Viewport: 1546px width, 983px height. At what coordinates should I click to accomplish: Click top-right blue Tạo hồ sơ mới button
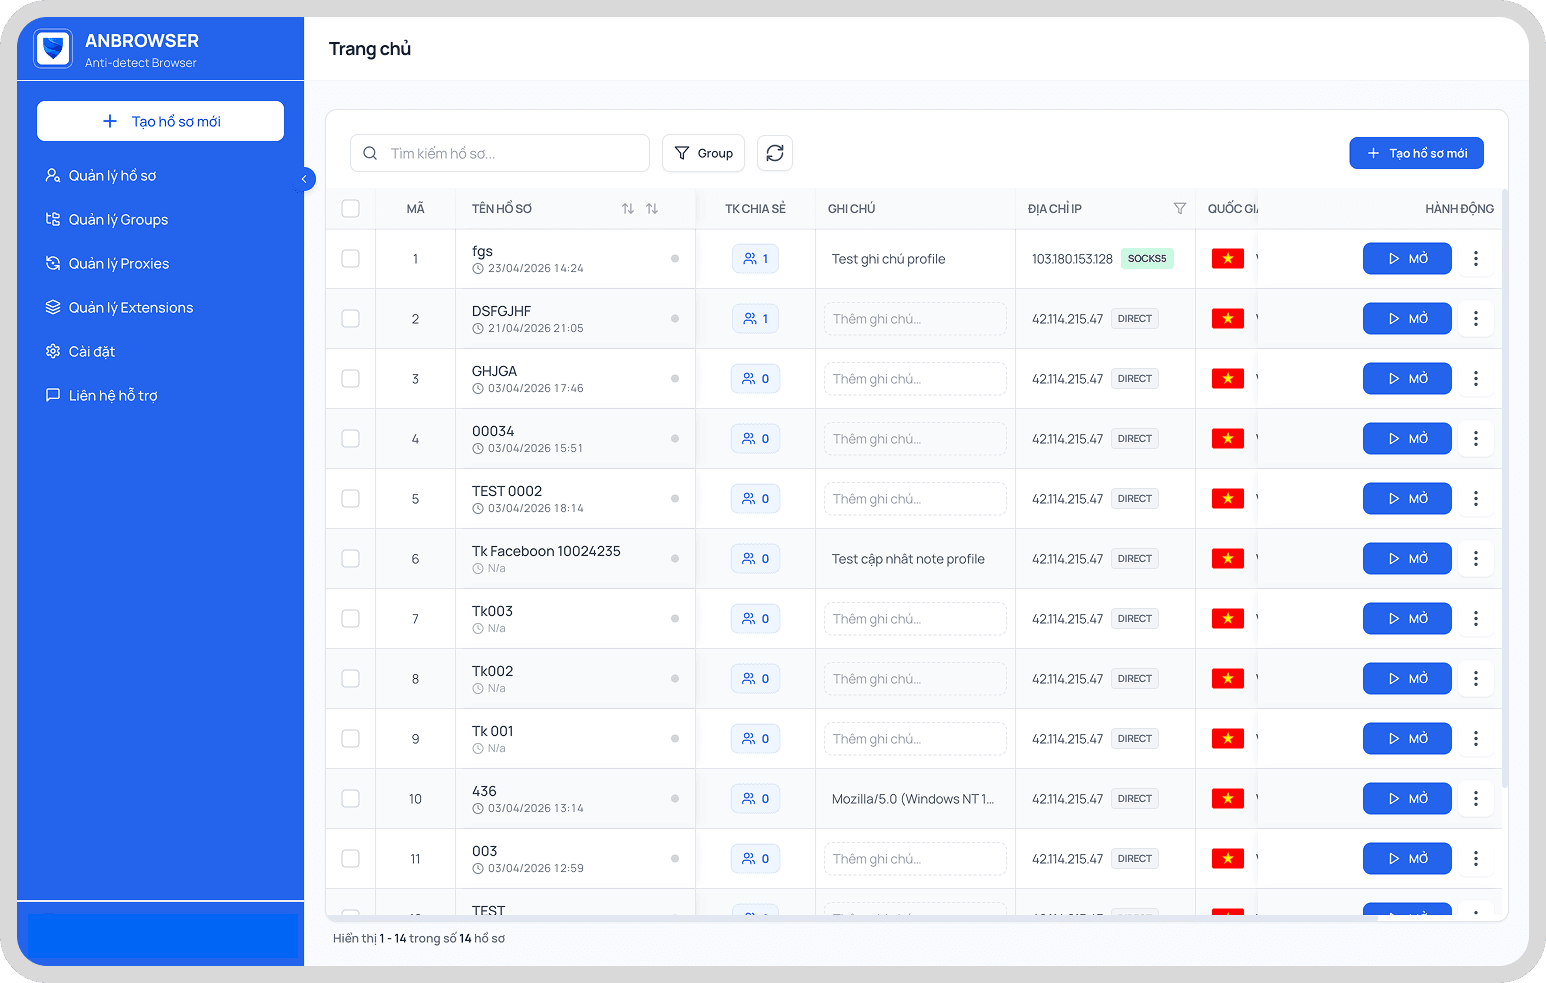pyautogui.click(x=1416, y=153)
